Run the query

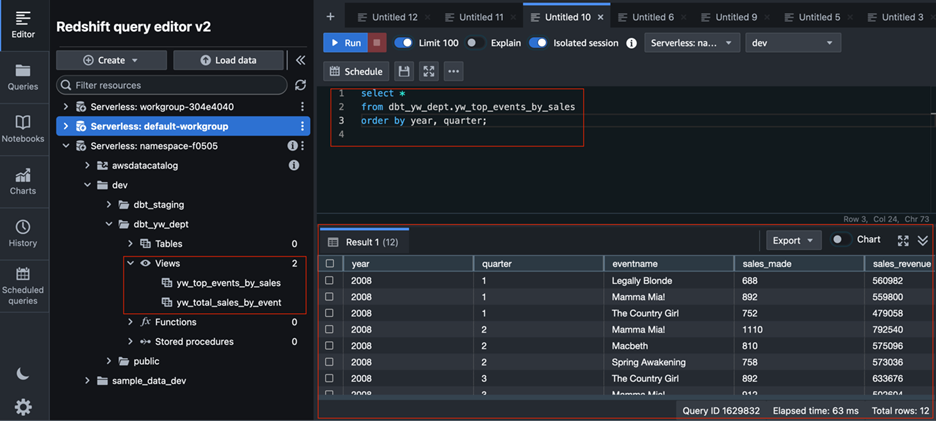[x=344, y=43]
